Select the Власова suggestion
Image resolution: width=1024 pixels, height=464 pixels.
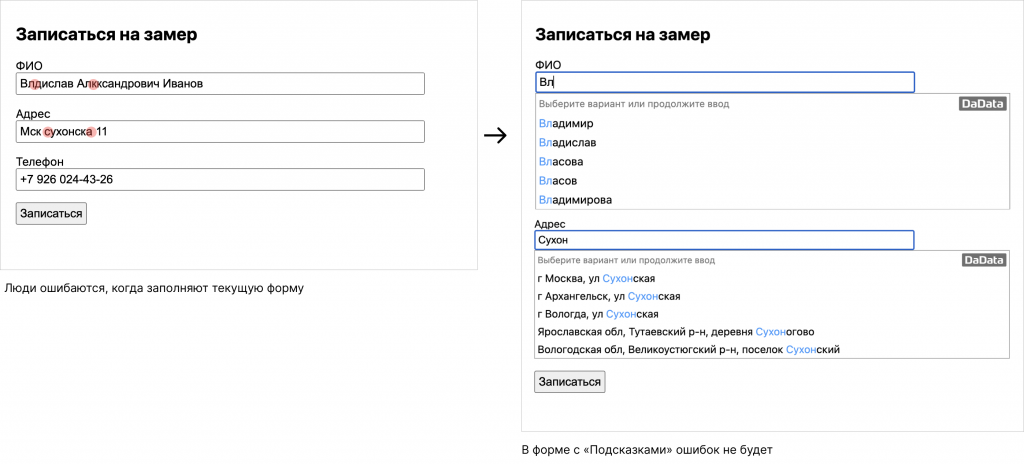coord(773,161)
